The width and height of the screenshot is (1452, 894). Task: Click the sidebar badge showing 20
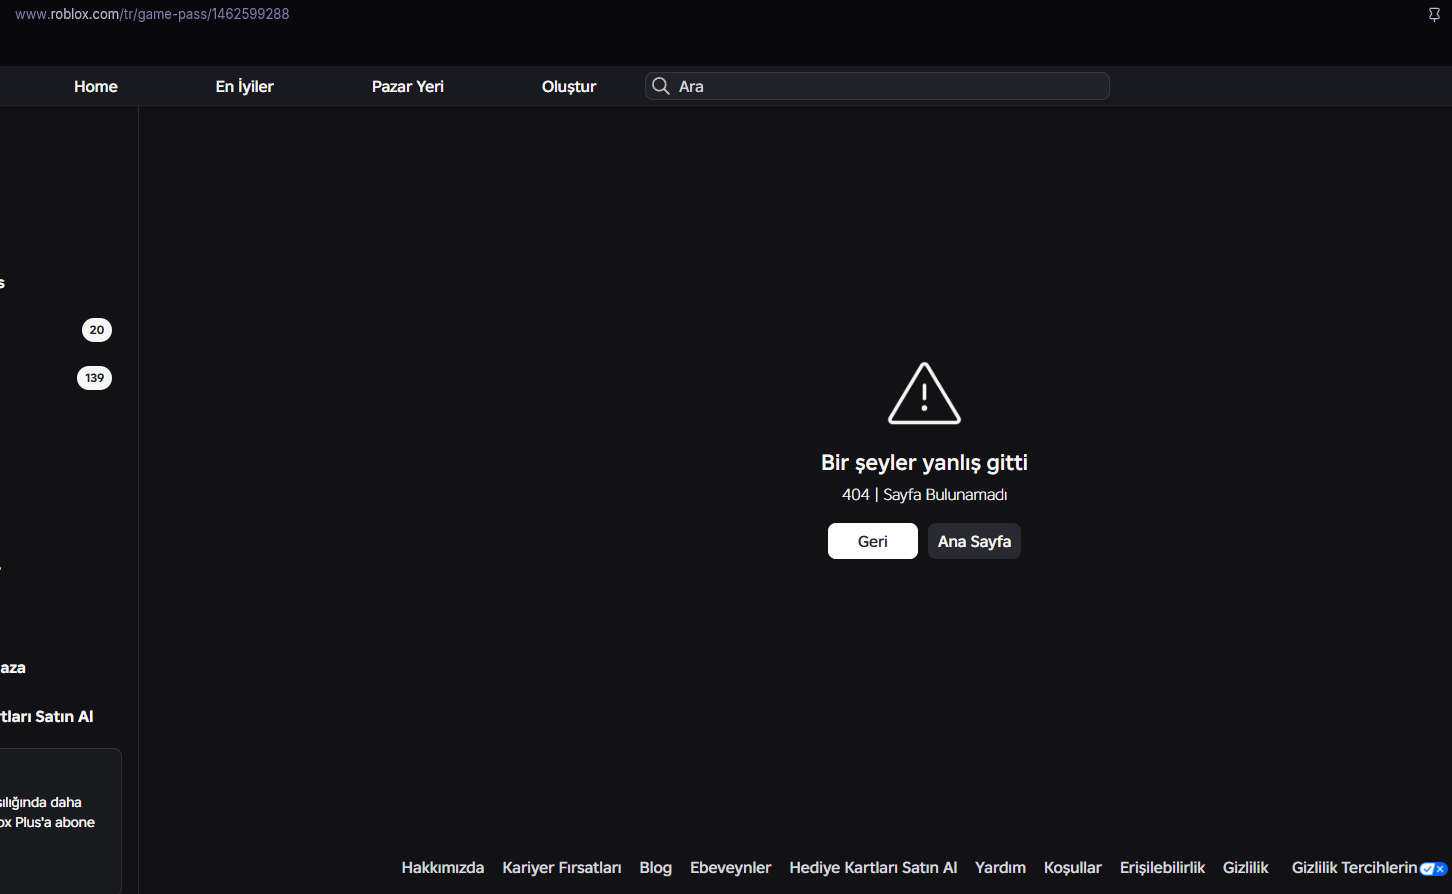[x=97, y=330]
